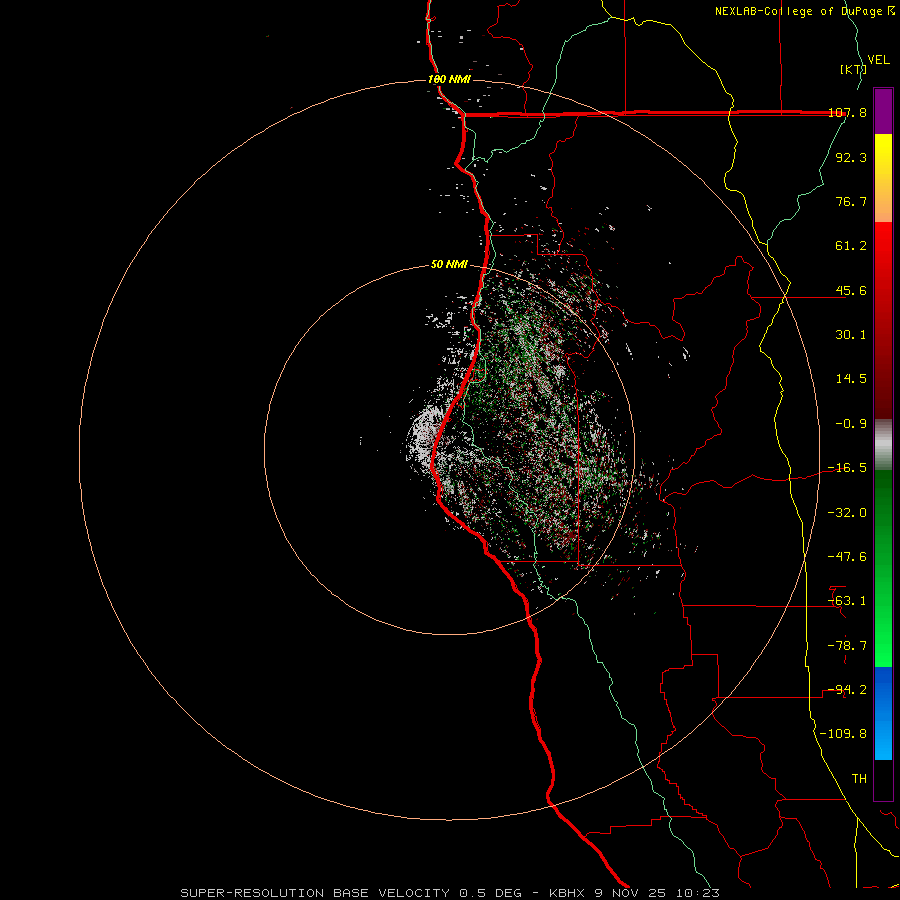Select the 76.7 legend value
The height and width of the screenshot is (900, 900).
pos(851,201)
